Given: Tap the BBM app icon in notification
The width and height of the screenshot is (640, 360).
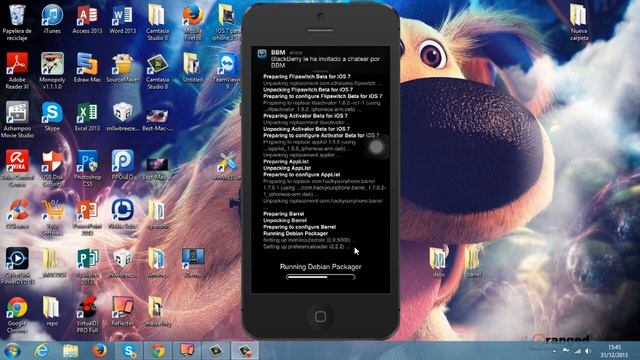Looking at the screenshot, I should coord(262,53).
